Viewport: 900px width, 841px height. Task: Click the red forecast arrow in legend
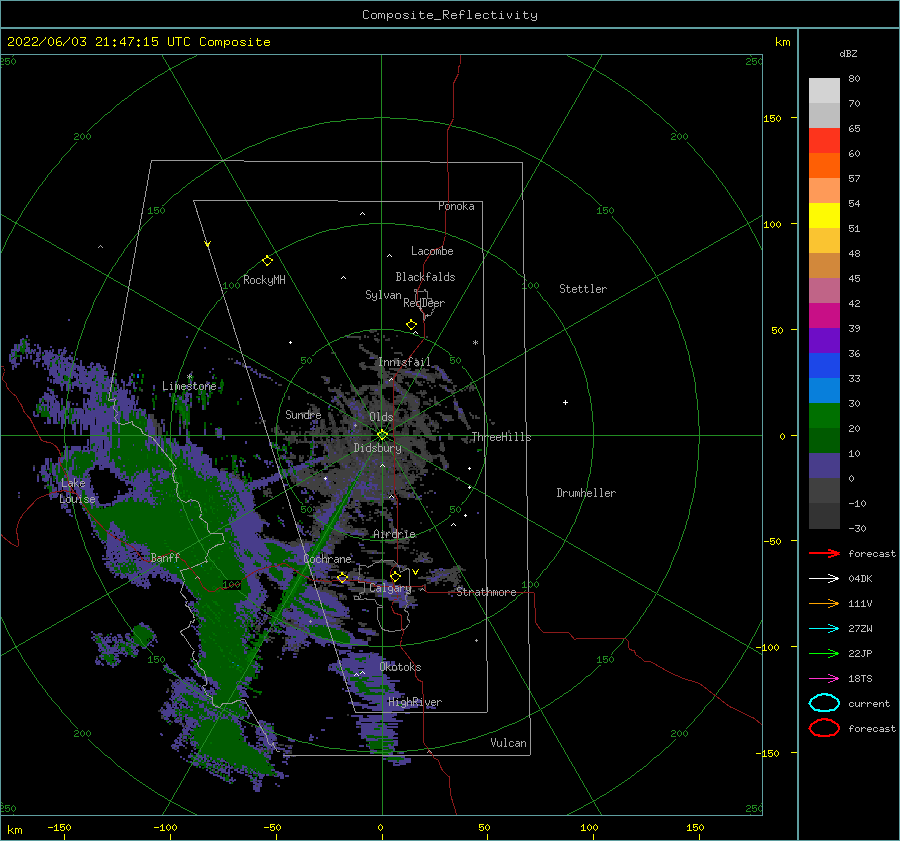(824, 553)
